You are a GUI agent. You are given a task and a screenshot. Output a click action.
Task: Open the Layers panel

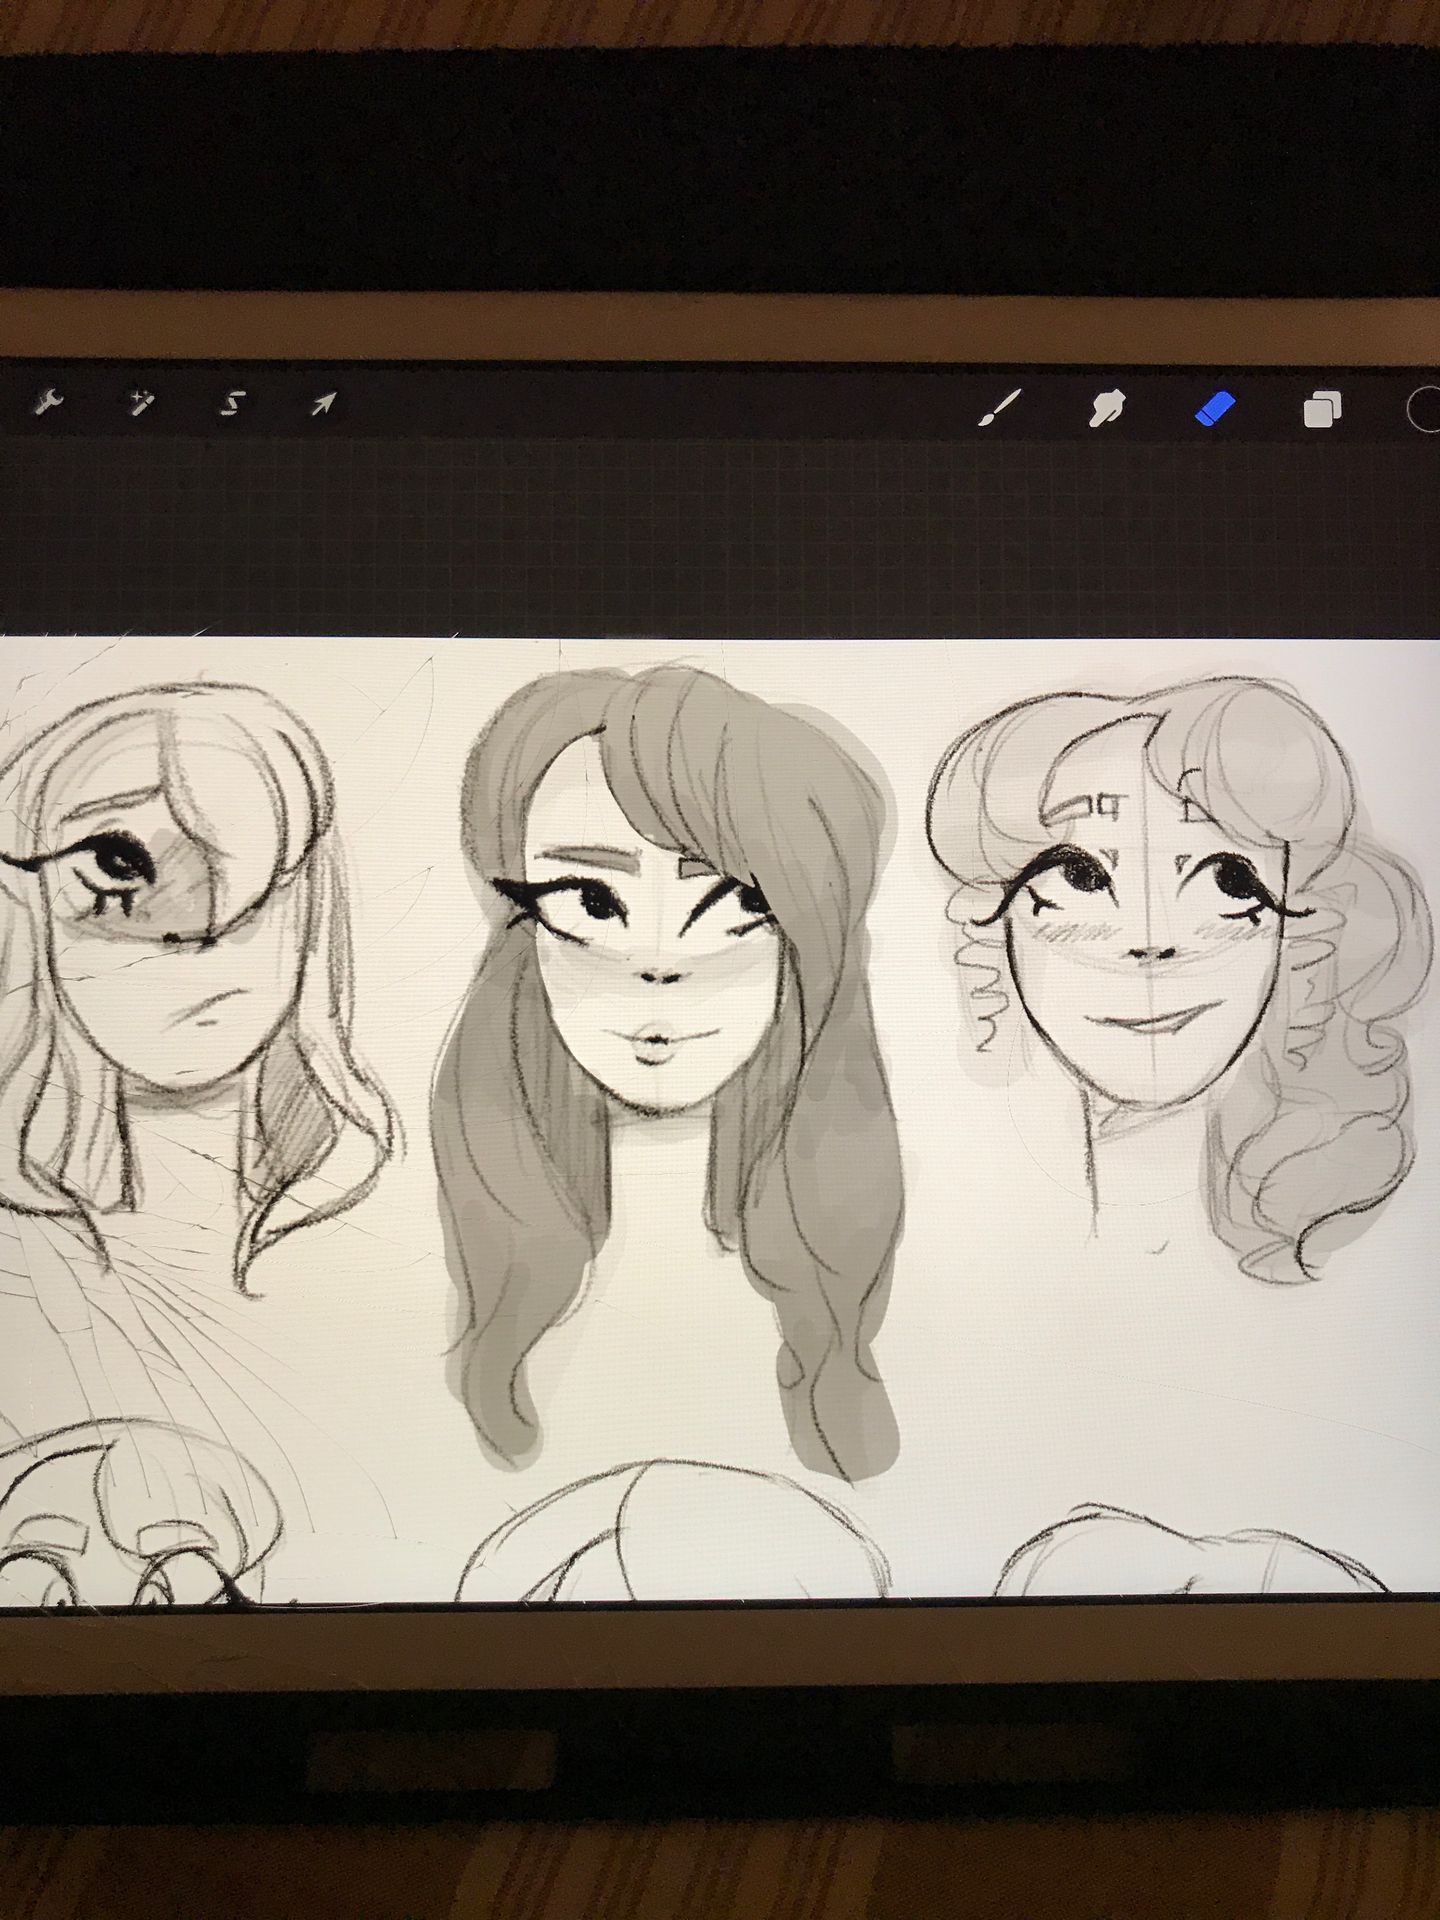(x=1323, y=409)
